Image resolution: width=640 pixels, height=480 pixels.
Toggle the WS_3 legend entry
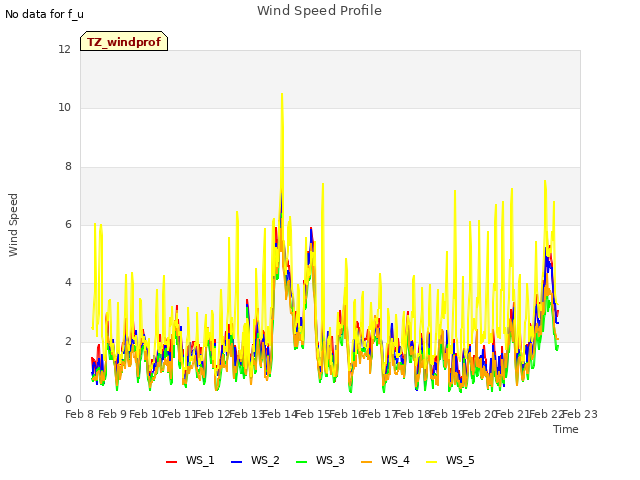pyautogui.click(x=320, y=460)
